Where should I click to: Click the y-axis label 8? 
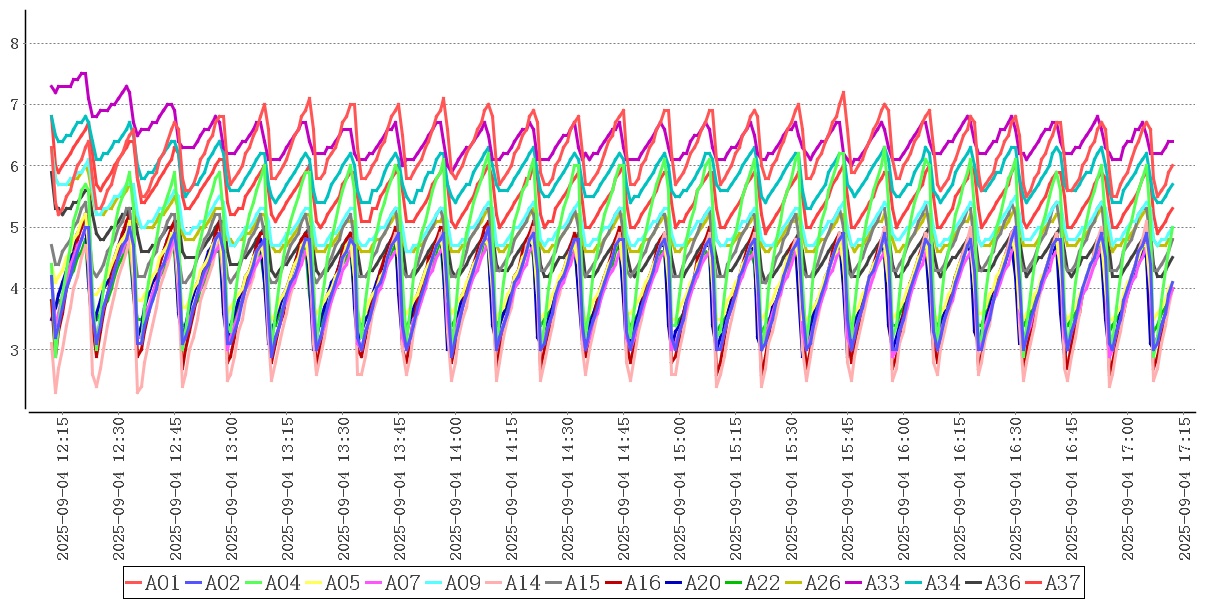14,43
